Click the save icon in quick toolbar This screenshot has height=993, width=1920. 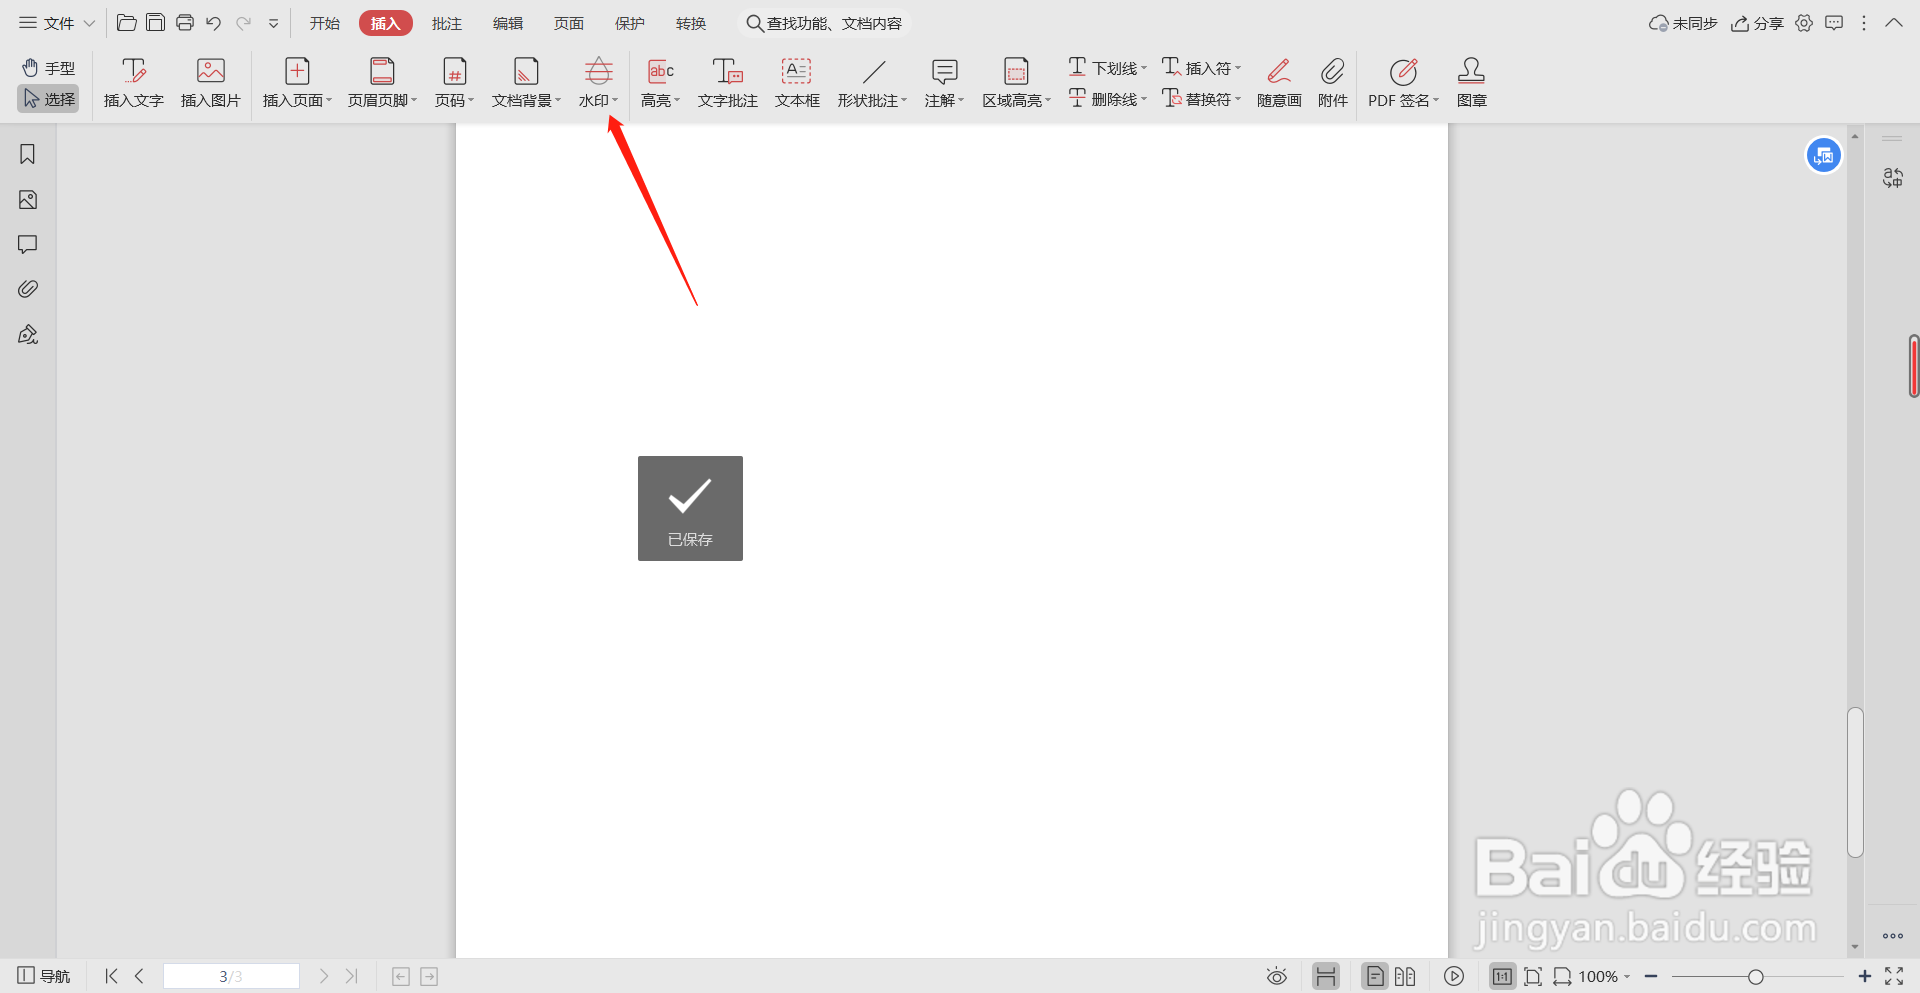click(x=155, y=23)
